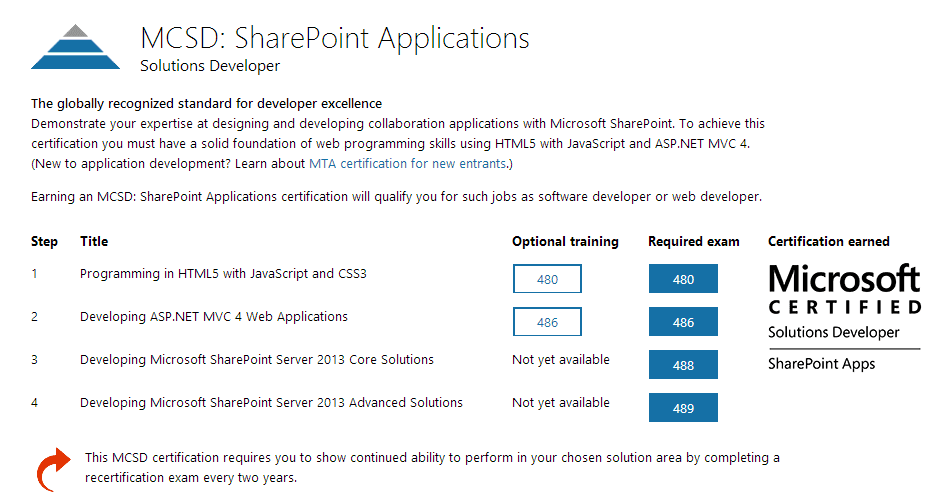933x496 pixels.
Task: Click the recertification exam notice text
Action: pos(432,467)
